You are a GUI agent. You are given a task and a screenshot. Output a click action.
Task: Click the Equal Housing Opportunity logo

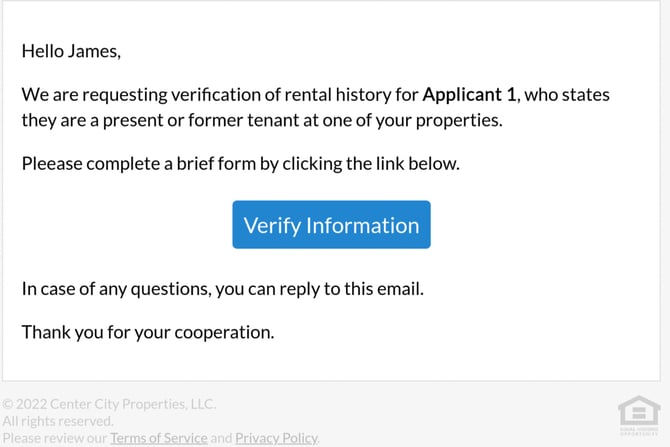639,416
